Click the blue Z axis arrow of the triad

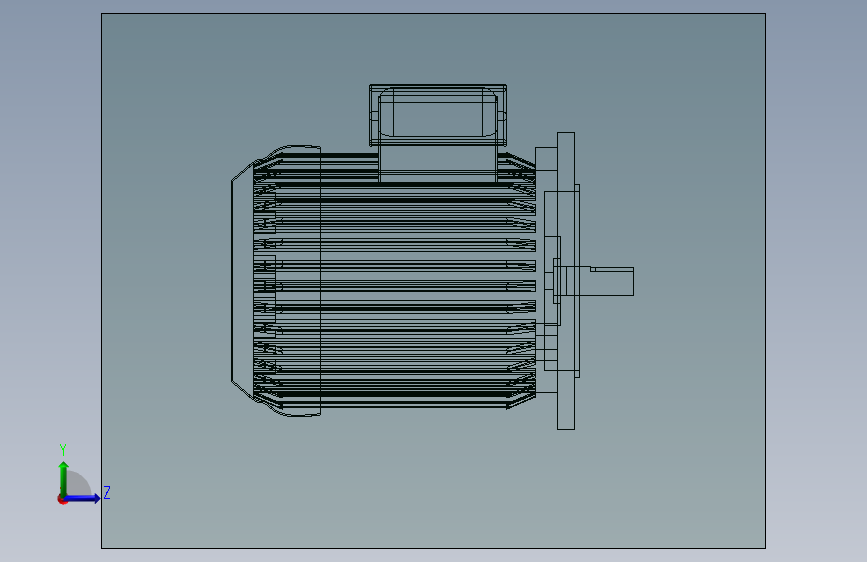point(82,498)
